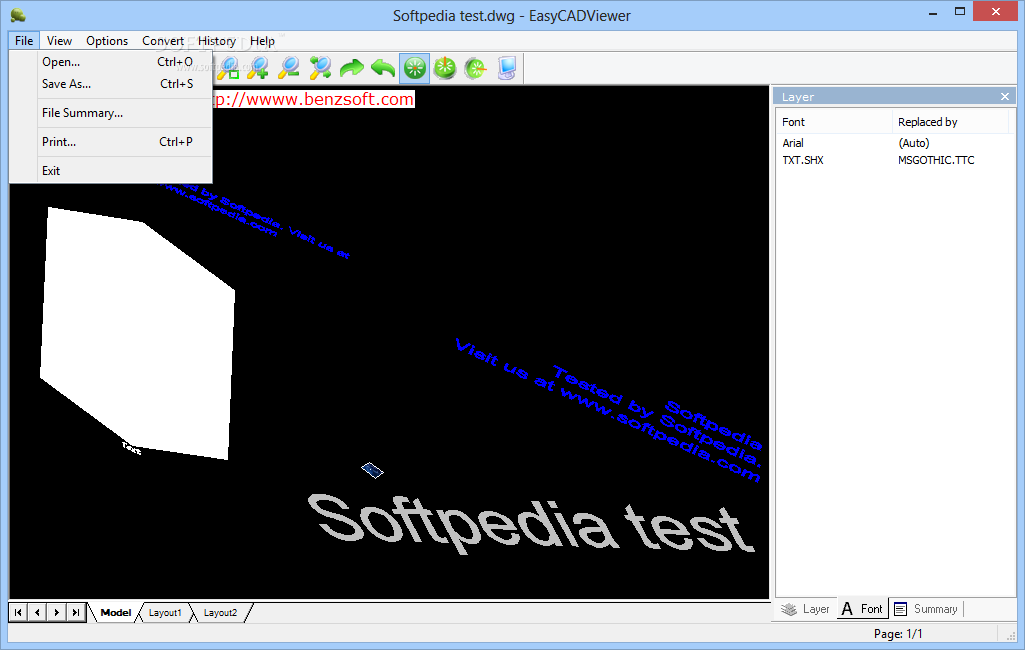Open the Convert menu
The image size is (1025, 650).
pos(163,41)
